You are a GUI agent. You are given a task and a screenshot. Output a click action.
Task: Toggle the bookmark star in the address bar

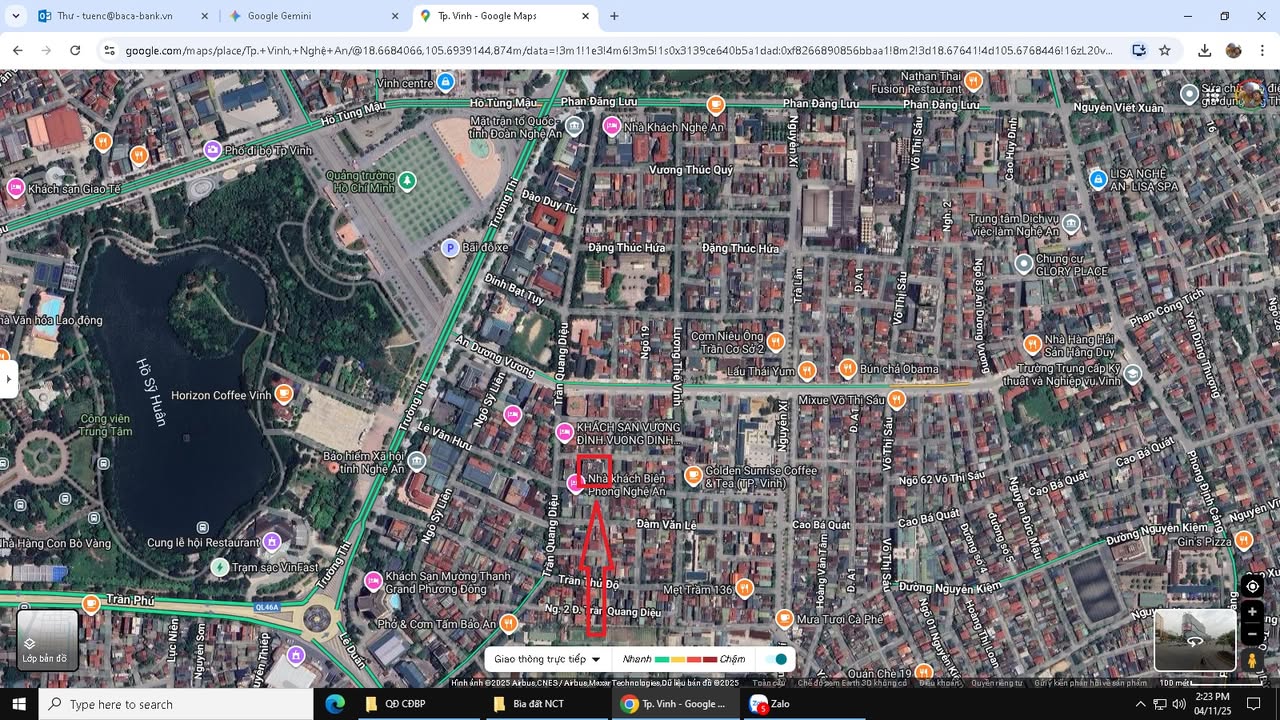coord(1166,49)
